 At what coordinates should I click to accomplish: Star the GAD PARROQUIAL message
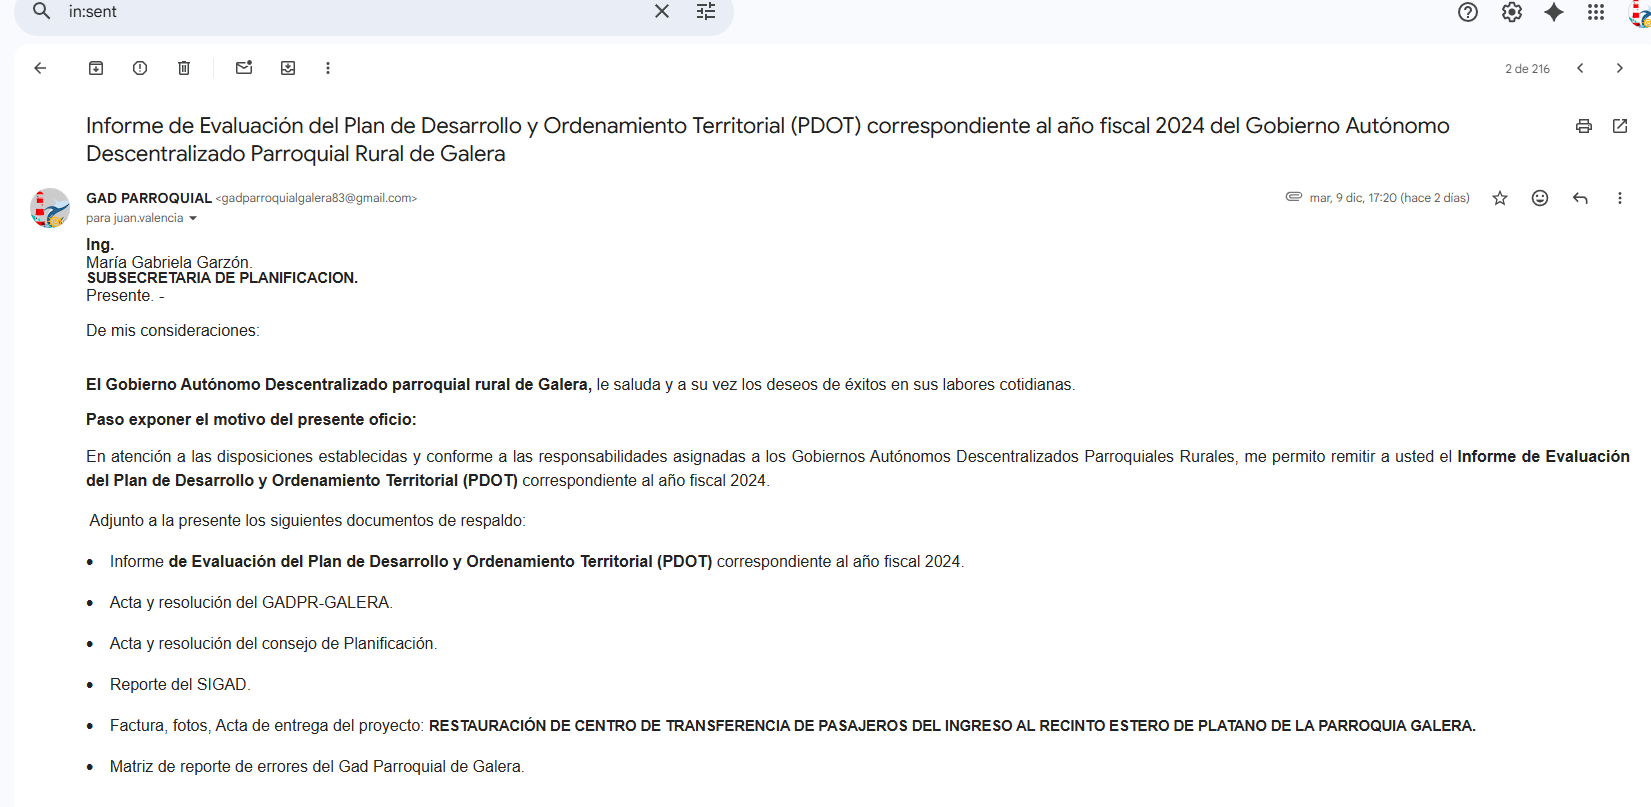coord(1500,198)
